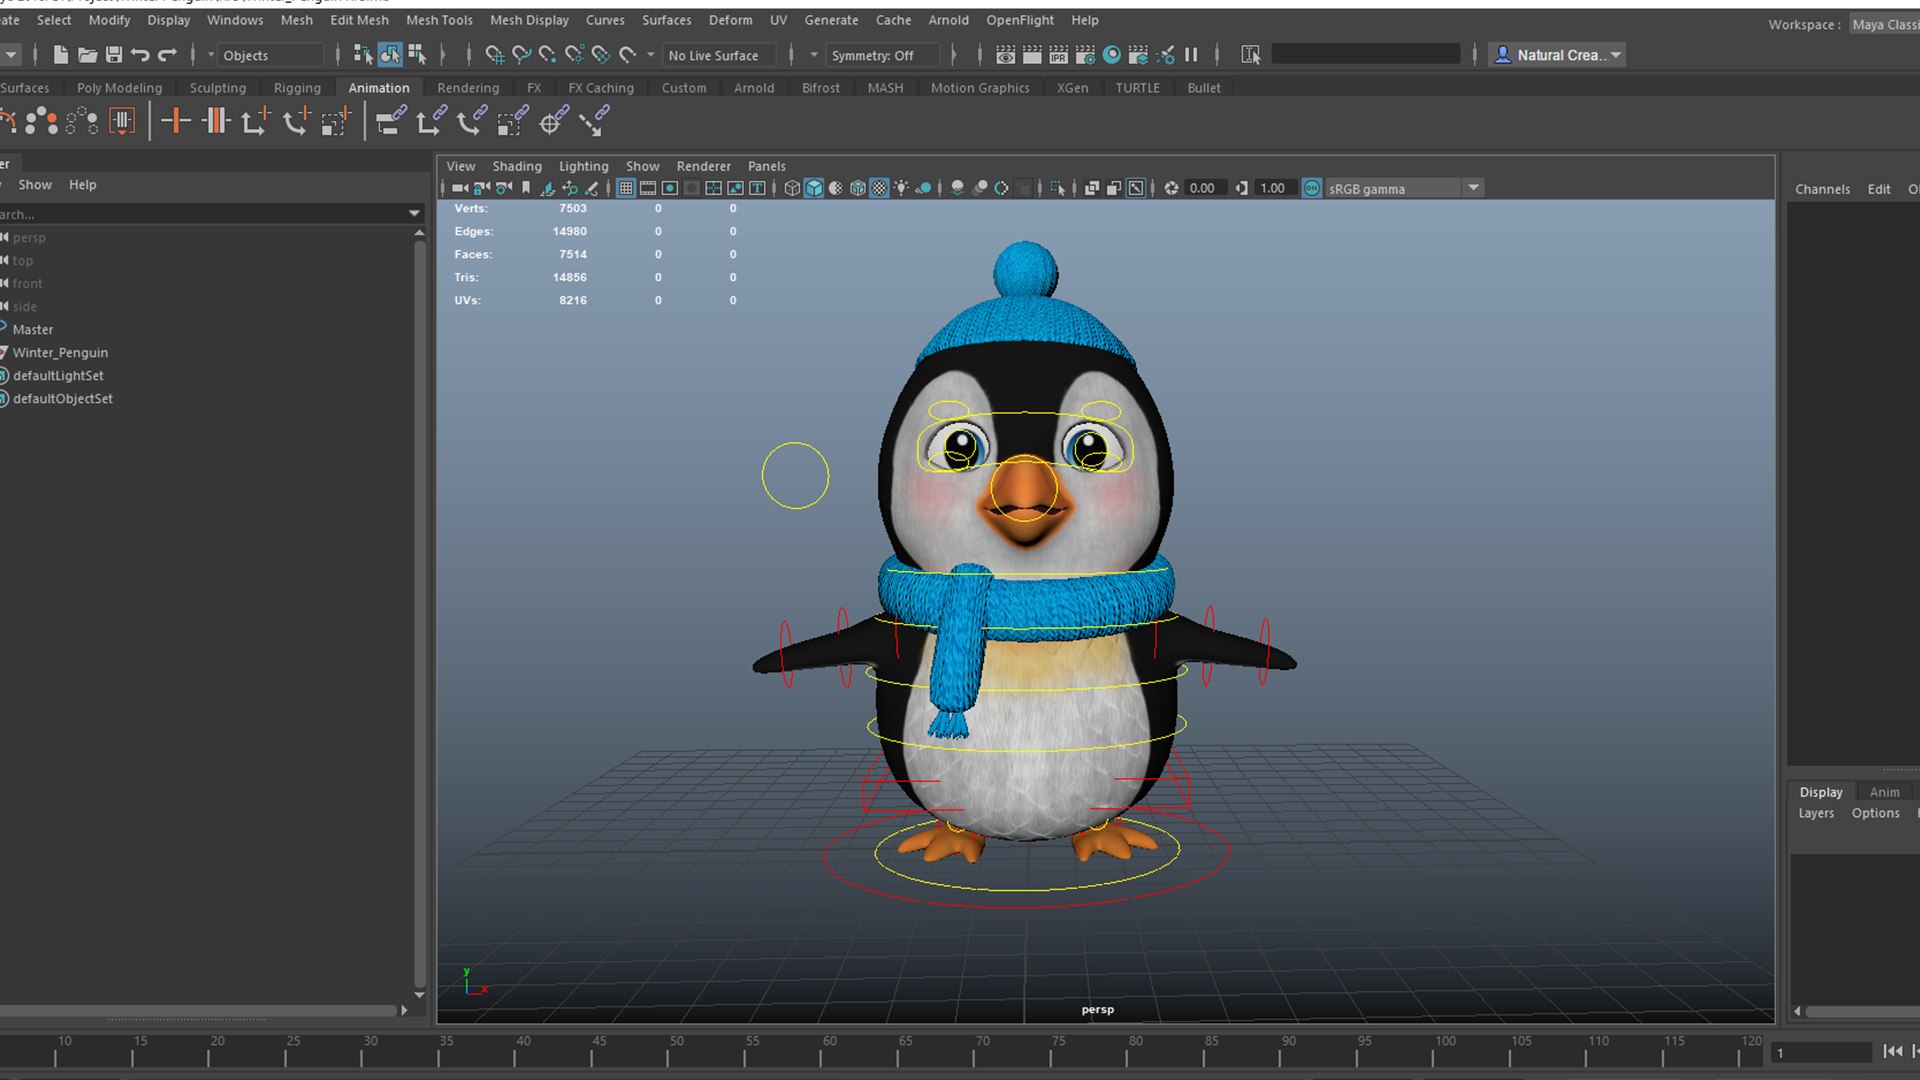Activate Snap to Grids magnet icon
This screenshot has height=1080, width=1920.
click(x=494, y=55)
